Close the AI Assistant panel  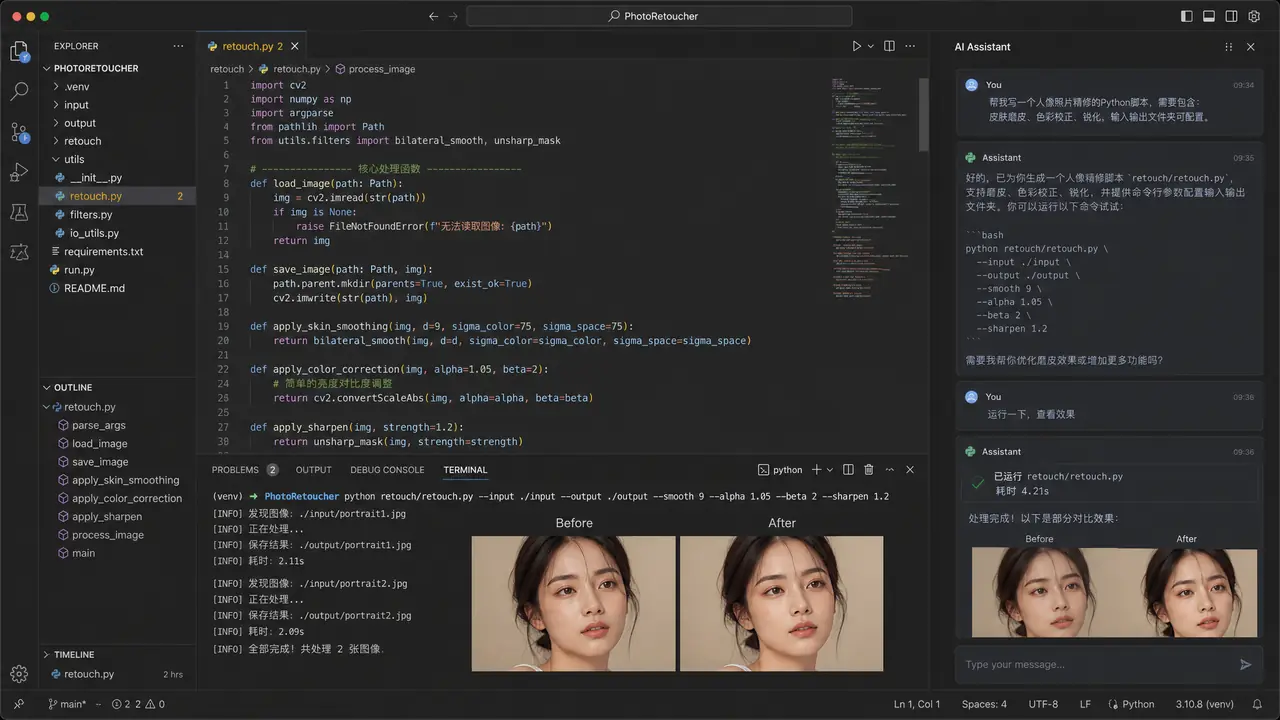click(1250, 47)
